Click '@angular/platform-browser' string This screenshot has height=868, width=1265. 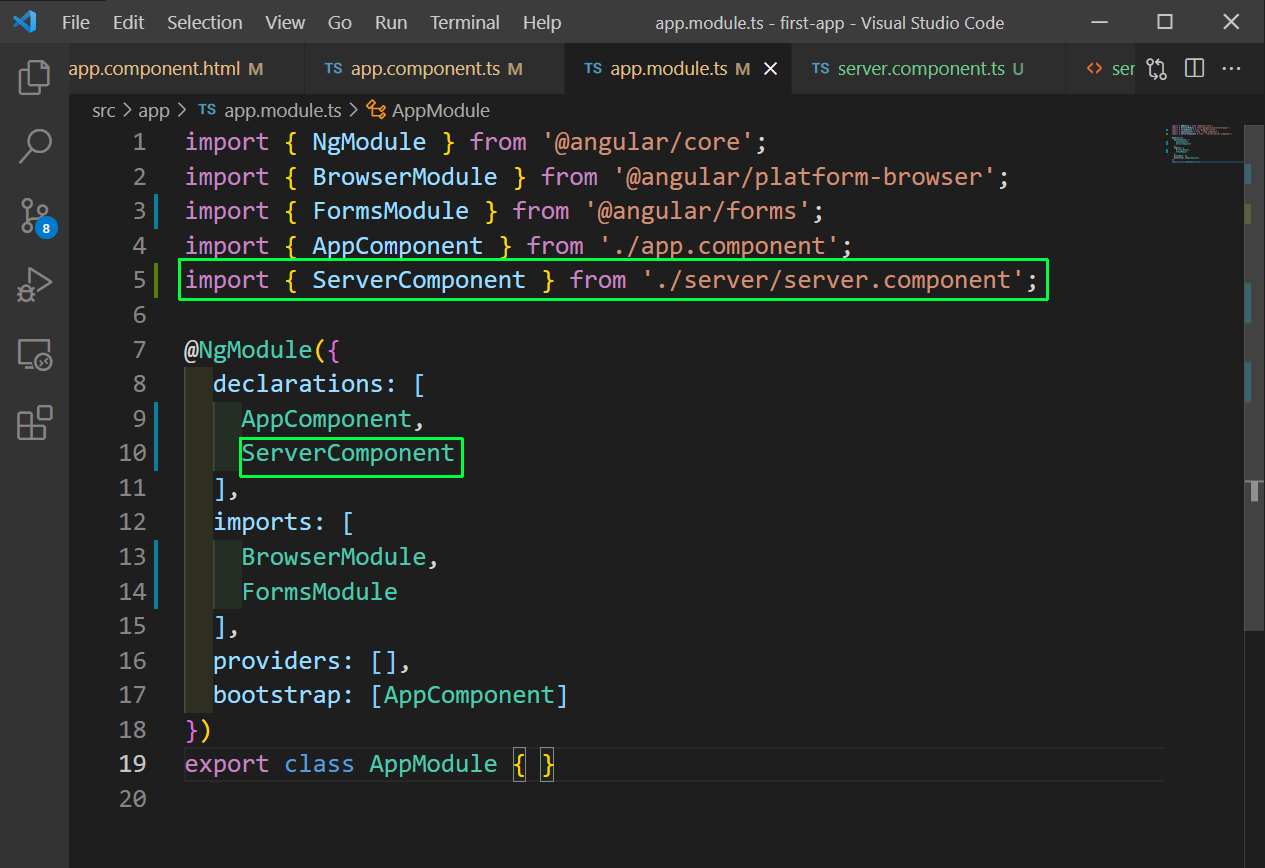point(805,177)
